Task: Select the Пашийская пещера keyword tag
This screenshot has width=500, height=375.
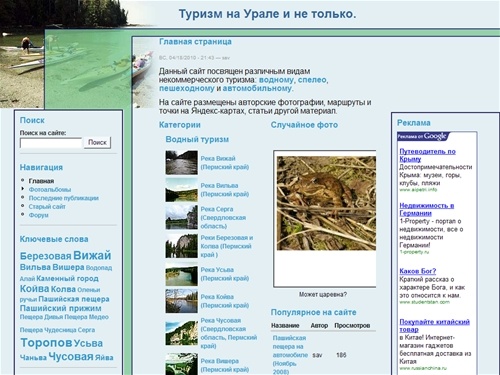Action: pos(74,299)
